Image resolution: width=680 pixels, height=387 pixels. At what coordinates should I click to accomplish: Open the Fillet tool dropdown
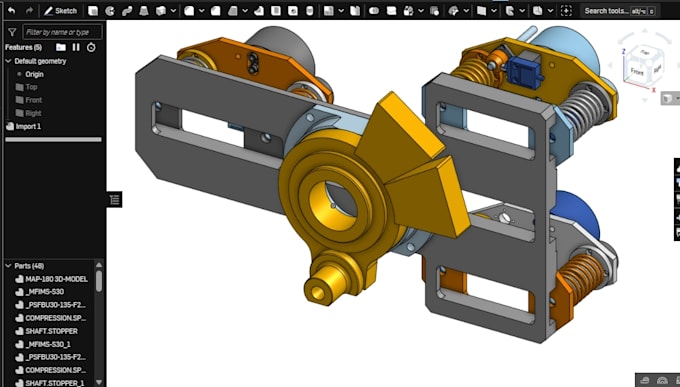pyautogui.click(x=202, y=11)
